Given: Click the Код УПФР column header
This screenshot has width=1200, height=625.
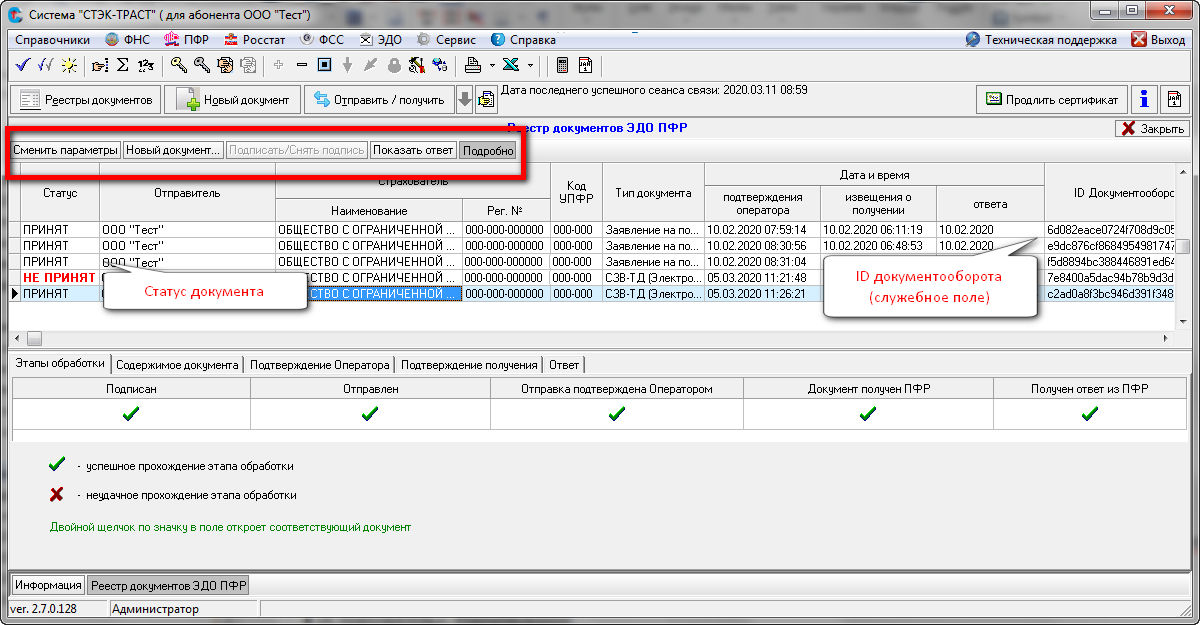Looking at the screenshot, I should (x=576, y=192).
